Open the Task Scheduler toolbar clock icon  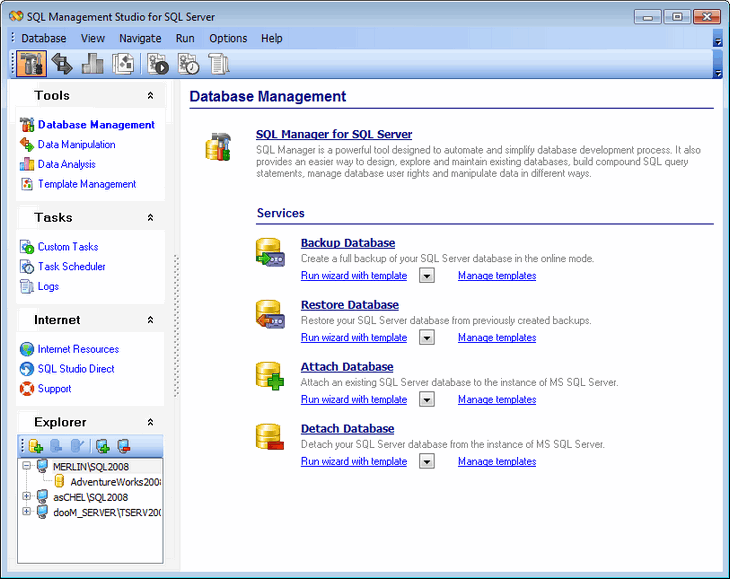click(x=189, y=64)
